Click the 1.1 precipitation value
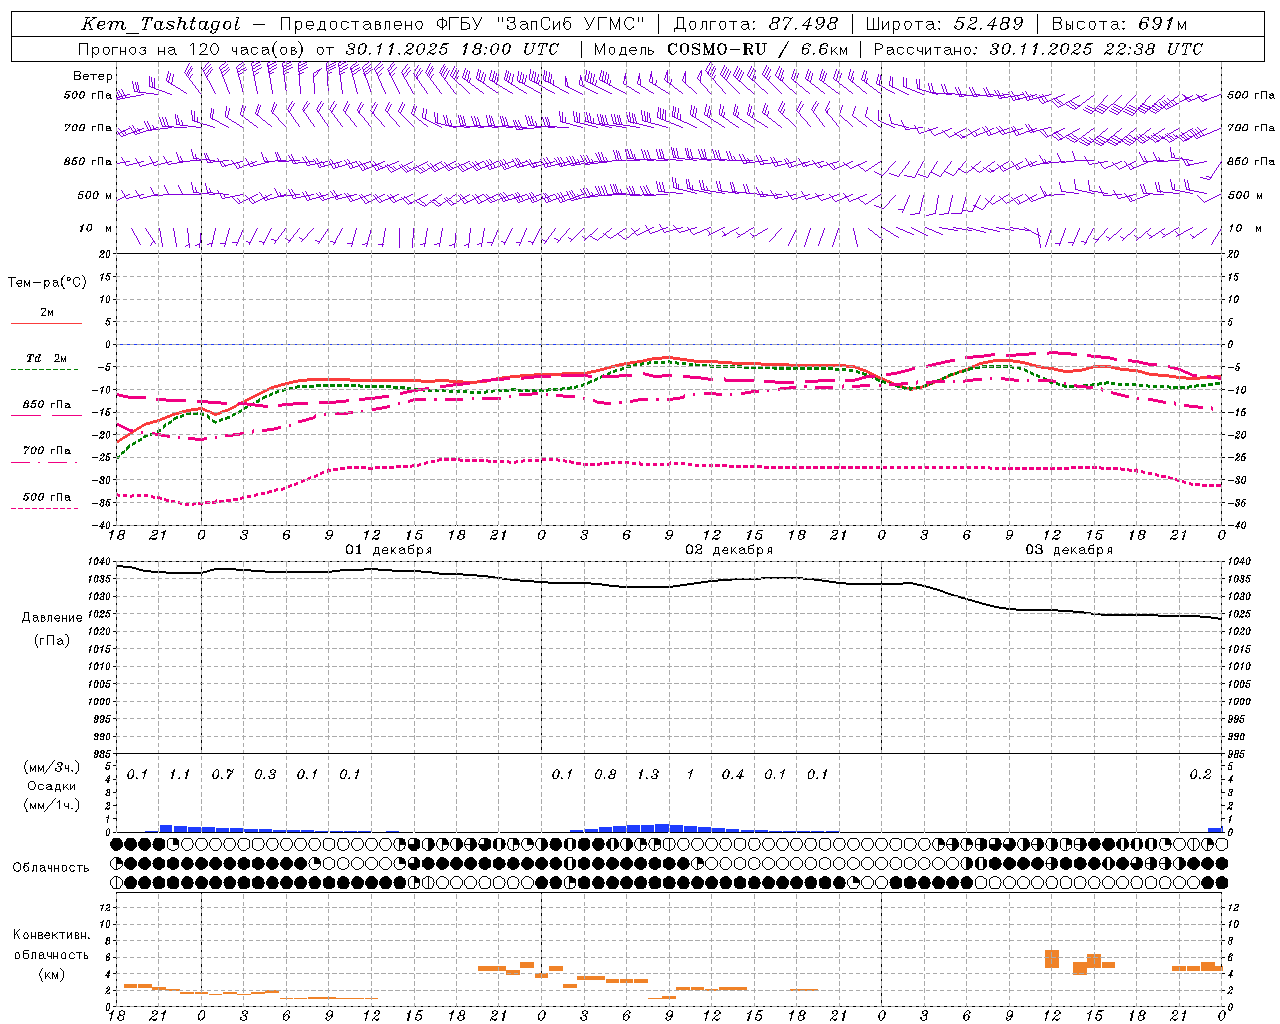The width and height of the screenshot is (1280, 1024). click(180, 775)
